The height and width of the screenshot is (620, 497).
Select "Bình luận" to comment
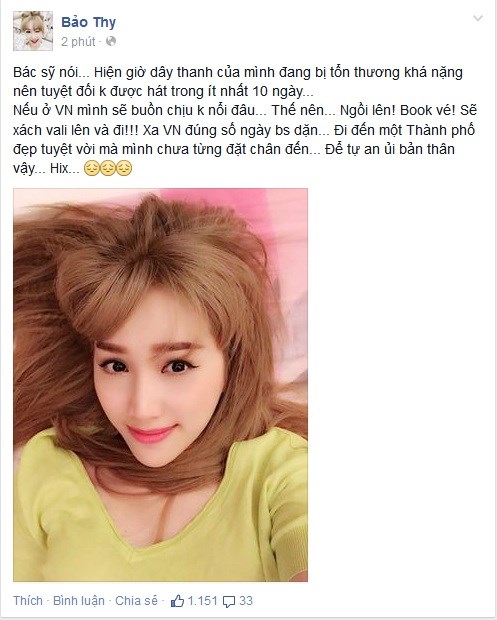[79, 601]
